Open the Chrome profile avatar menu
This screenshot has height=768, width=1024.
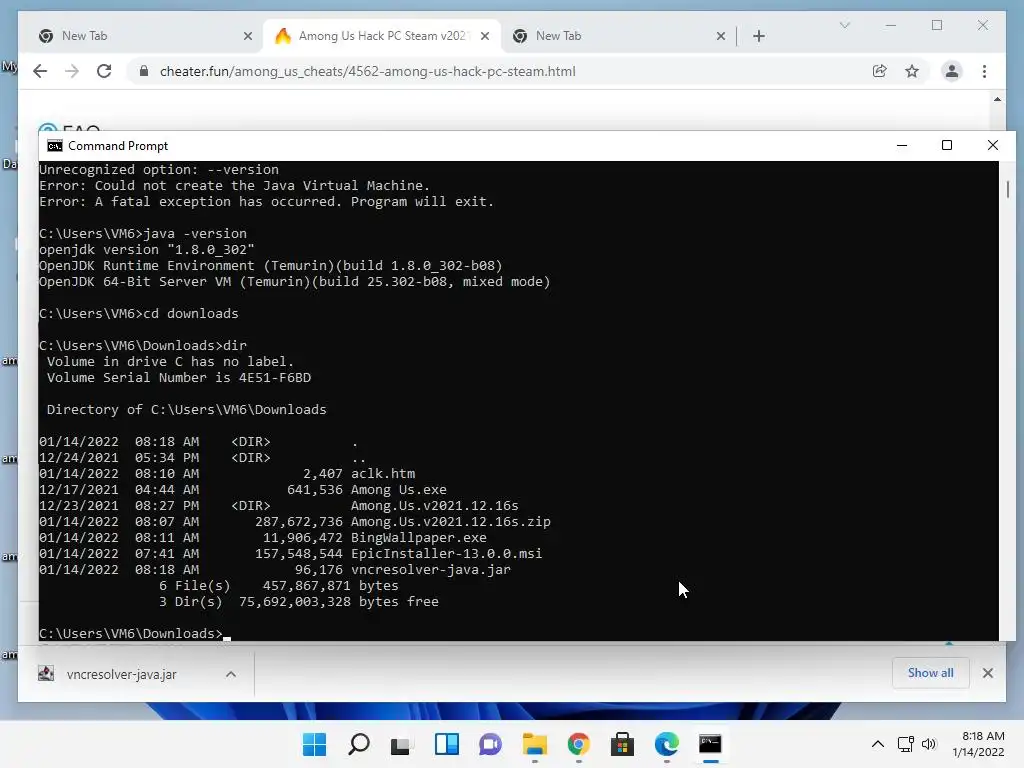(952, 71)
